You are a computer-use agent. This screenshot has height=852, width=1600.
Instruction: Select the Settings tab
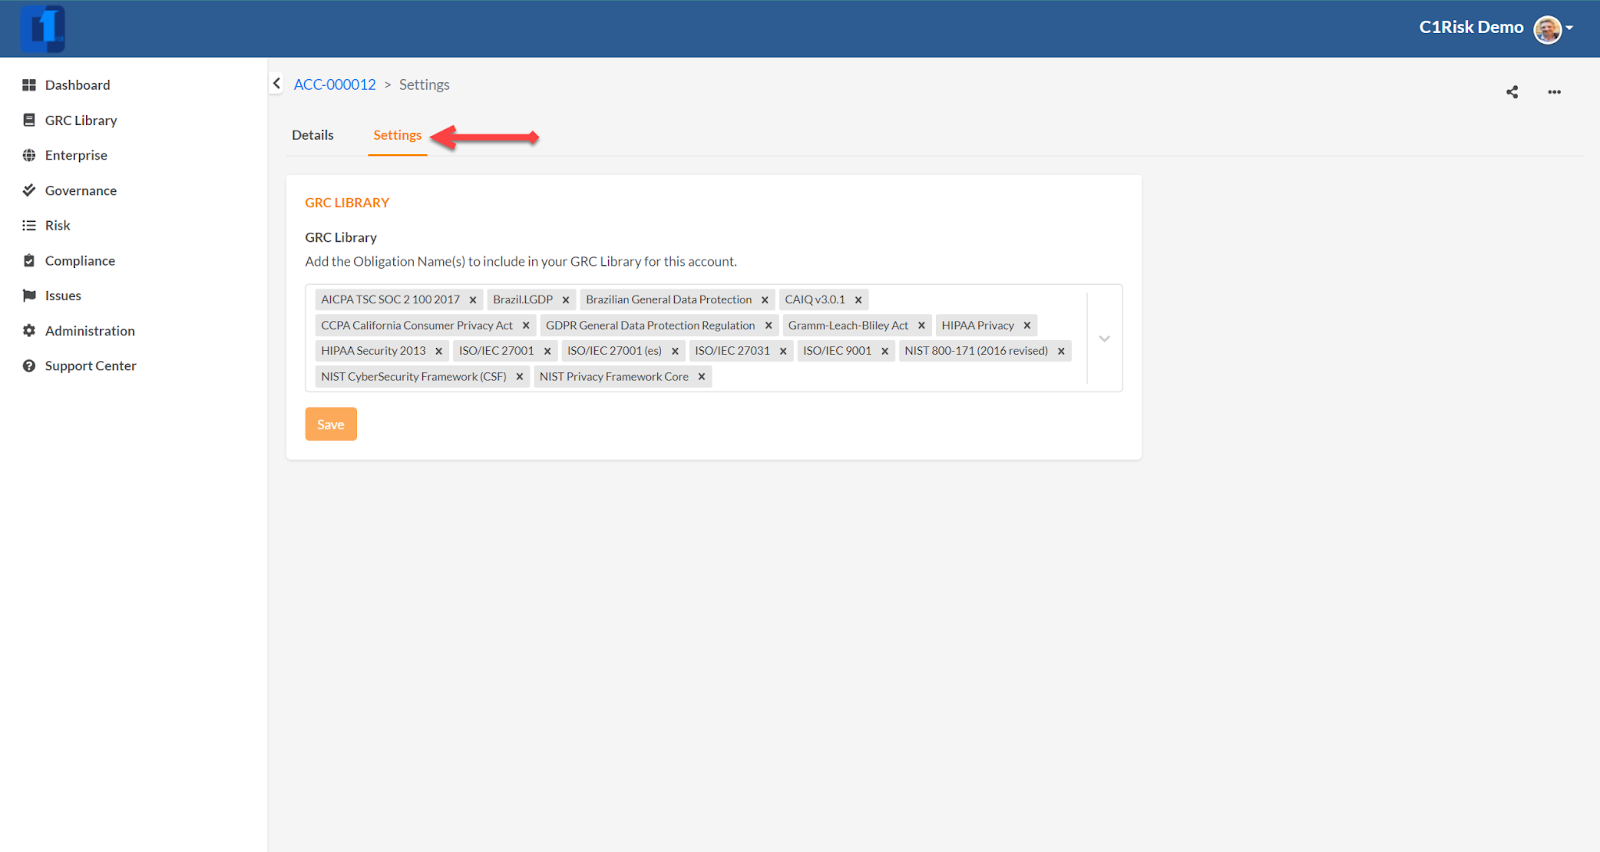tap(398, 135)
